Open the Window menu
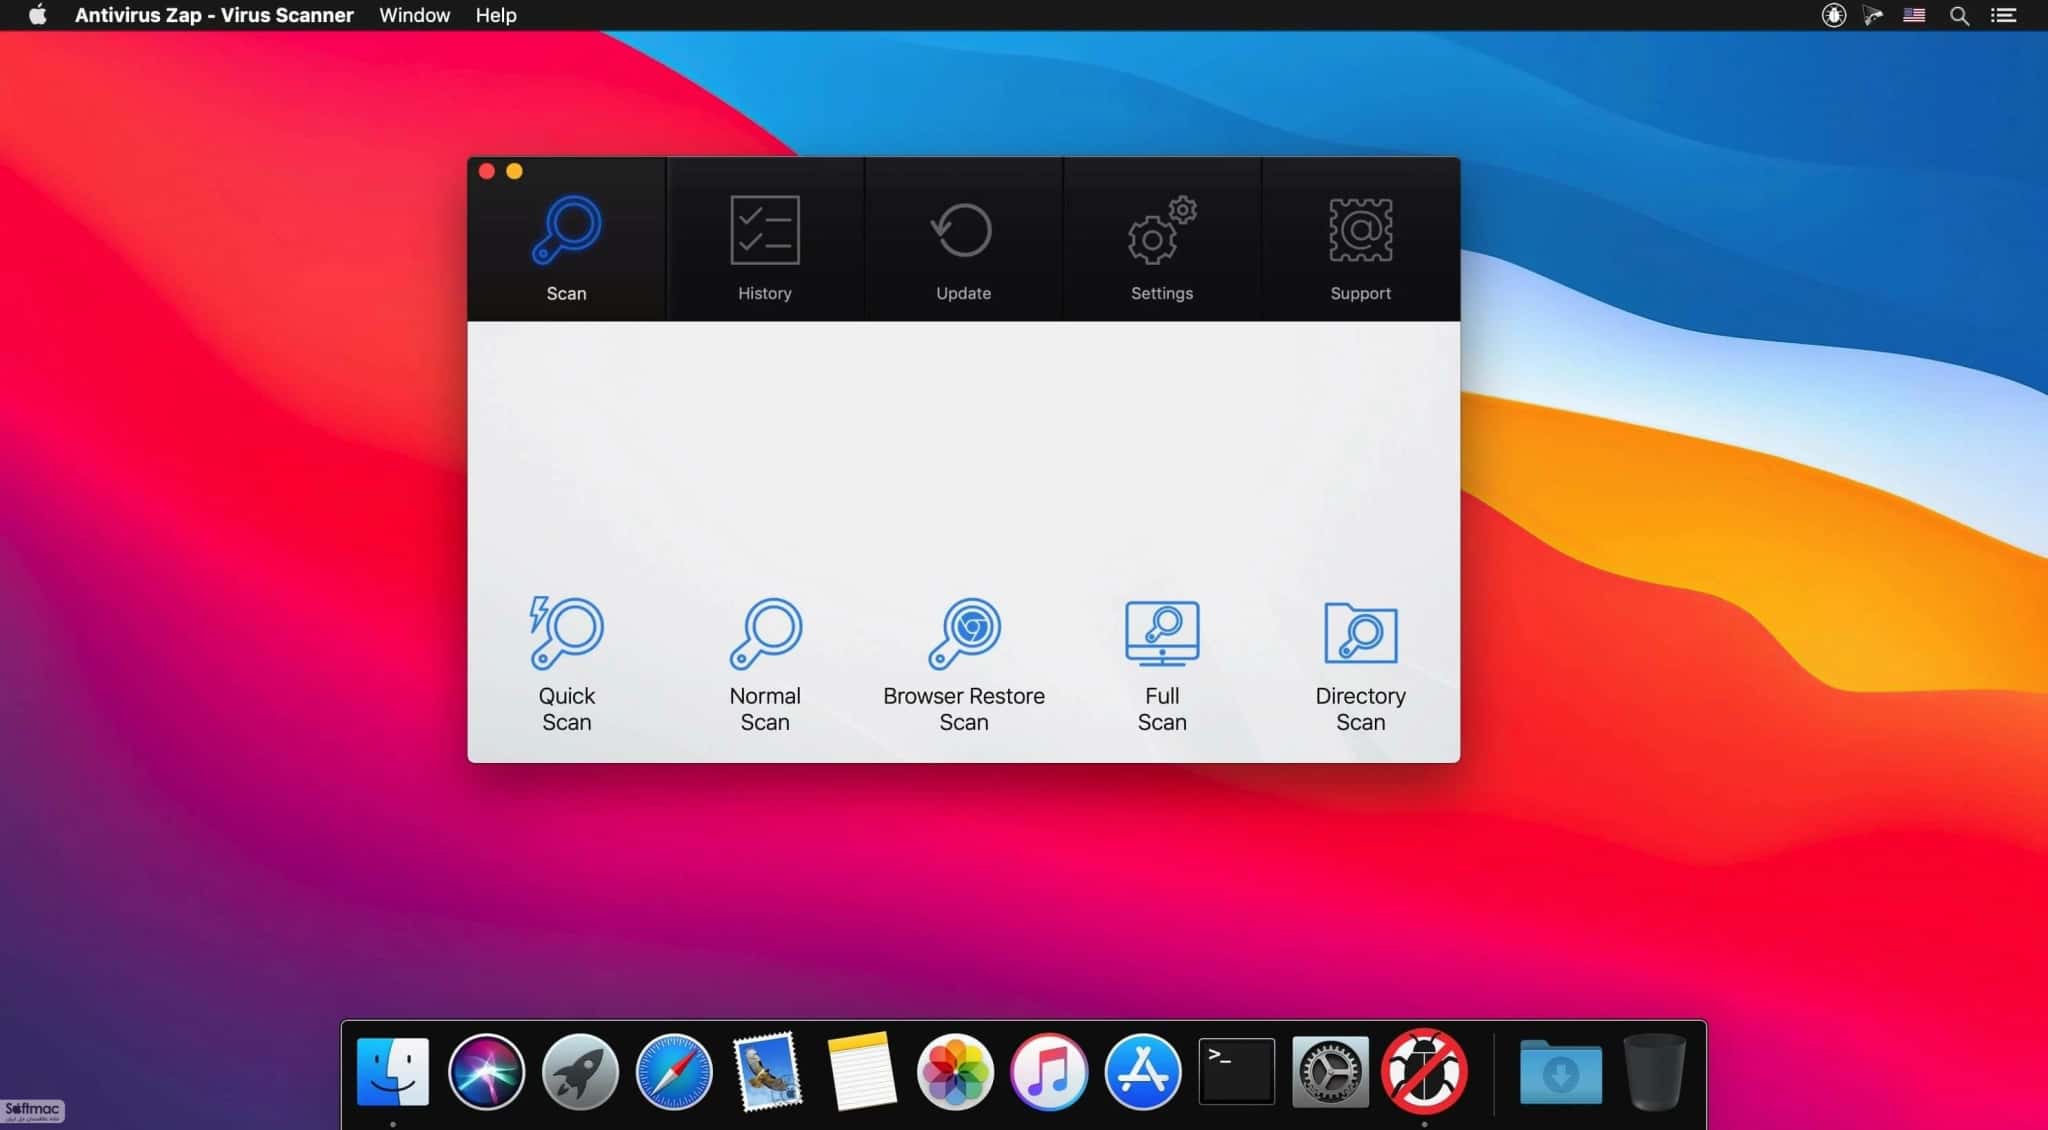 tap(415, 15)
